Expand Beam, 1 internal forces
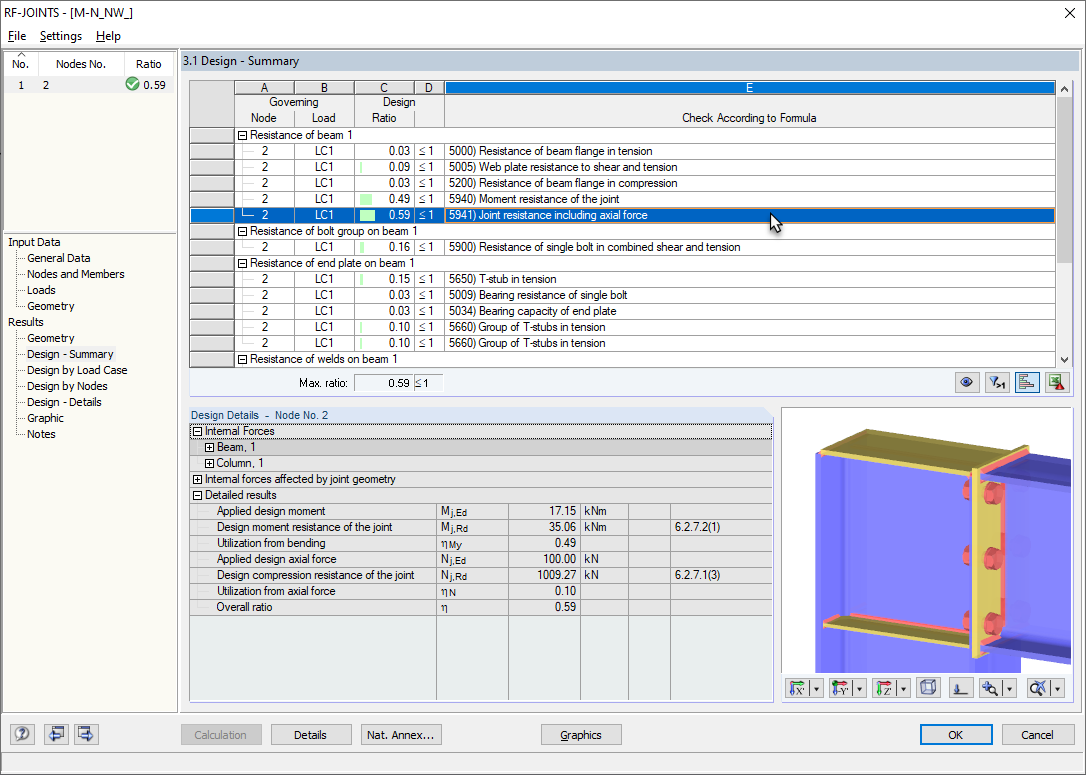 (x=209, y=447)
